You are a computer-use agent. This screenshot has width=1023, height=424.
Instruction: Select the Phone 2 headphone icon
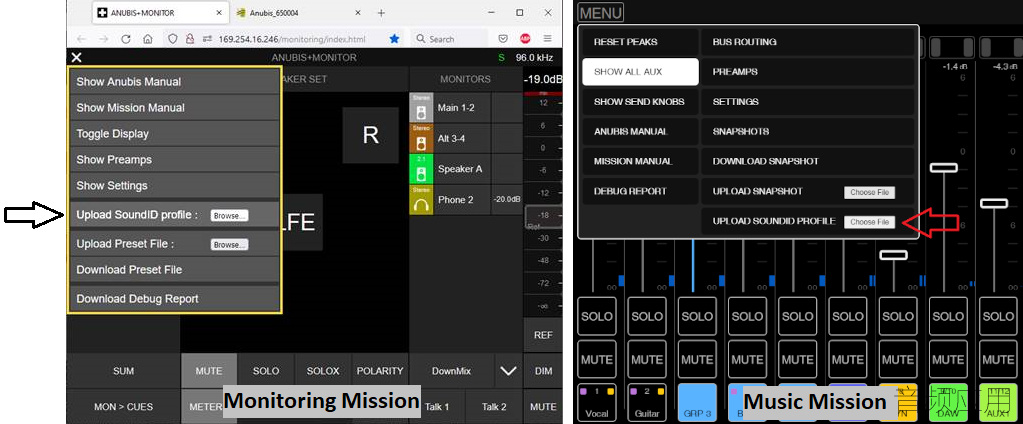point(421,200)
